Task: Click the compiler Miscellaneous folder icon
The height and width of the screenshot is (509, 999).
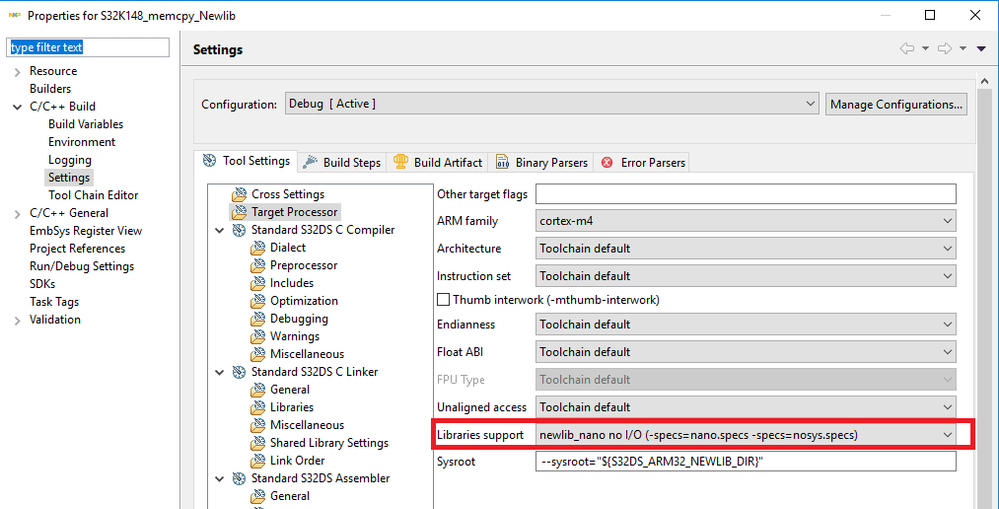Action: pyautogui.click(x=257, y=354)
